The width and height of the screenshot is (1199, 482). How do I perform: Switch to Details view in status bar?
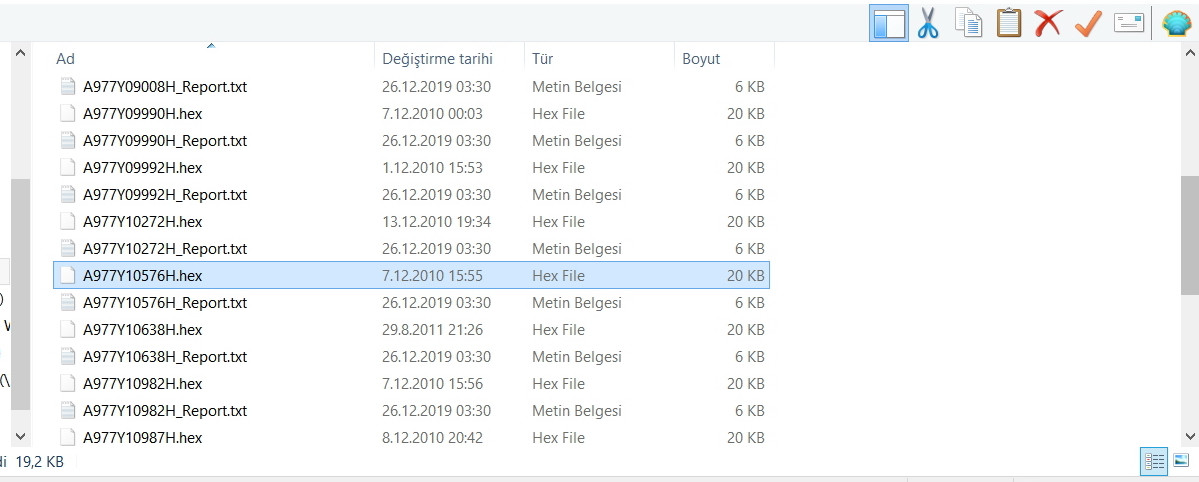(1155, 461)
